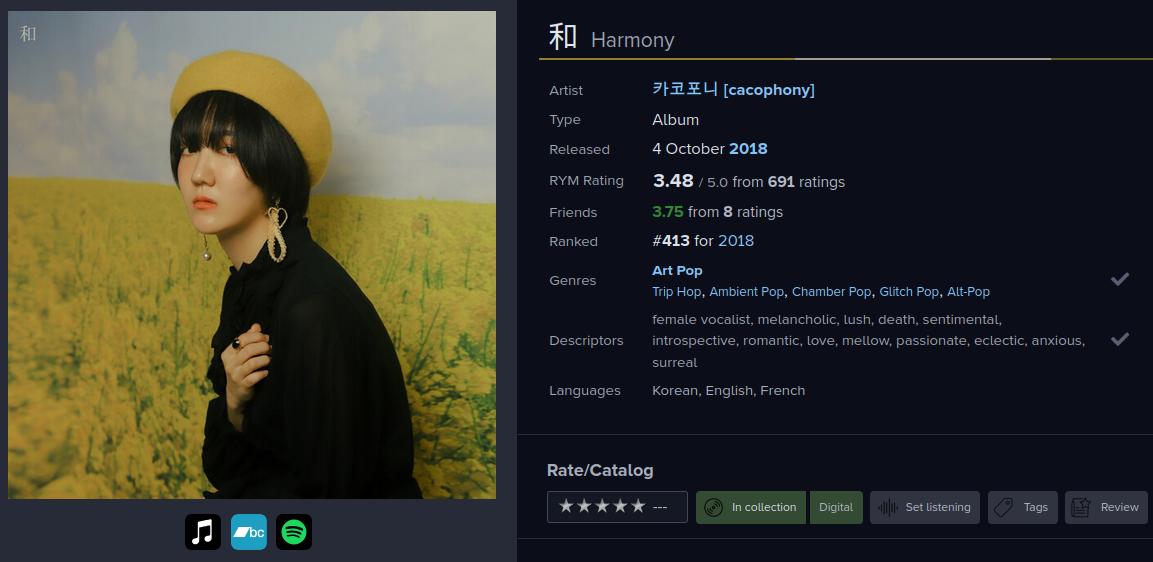Click the Harmony album title
This screenshot has height=562, width=1153.
tap(632, 40)
